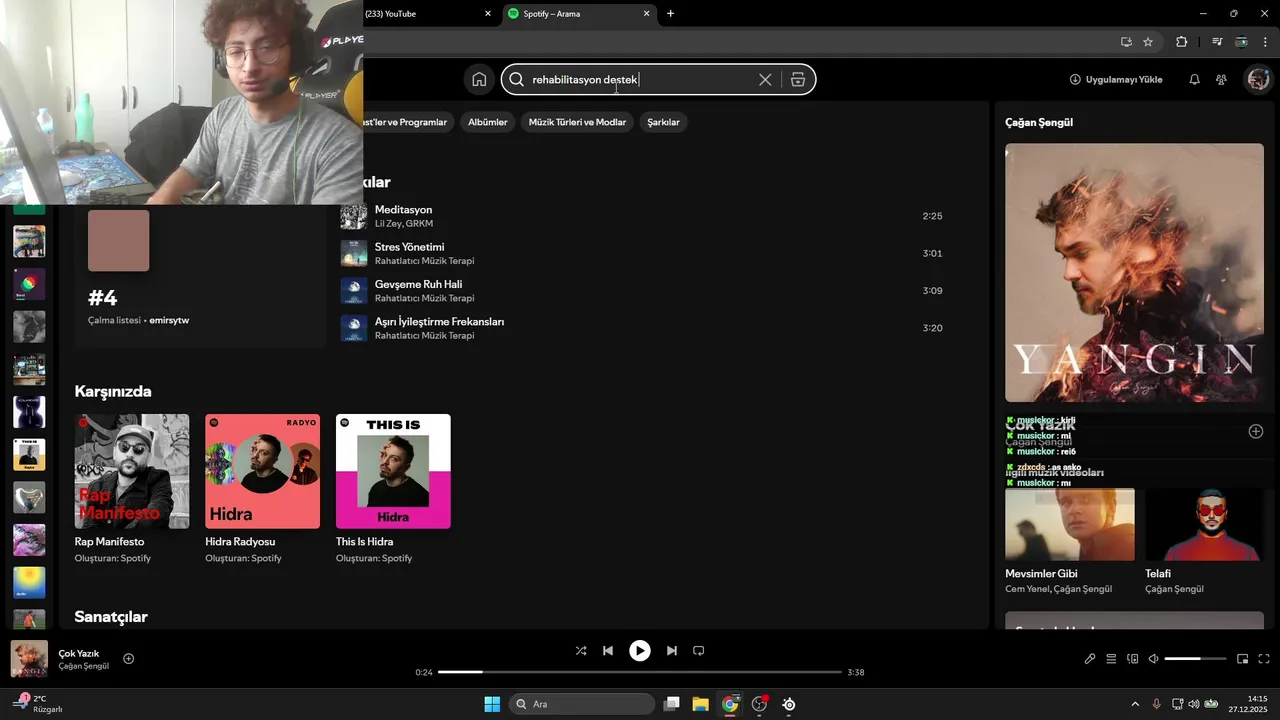Toggle shuffle playback
Viewport: 1280px width, 720px height.
click(x=581, y=651)
